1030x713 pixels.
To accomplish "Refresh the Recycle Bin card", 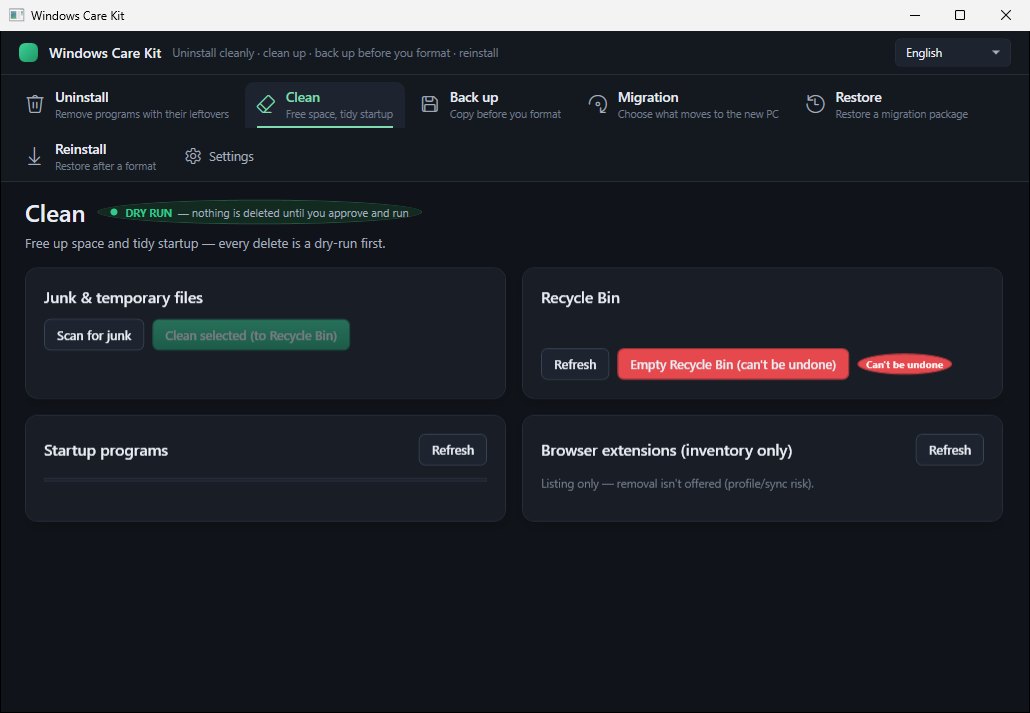I will (x=575, y=364).
